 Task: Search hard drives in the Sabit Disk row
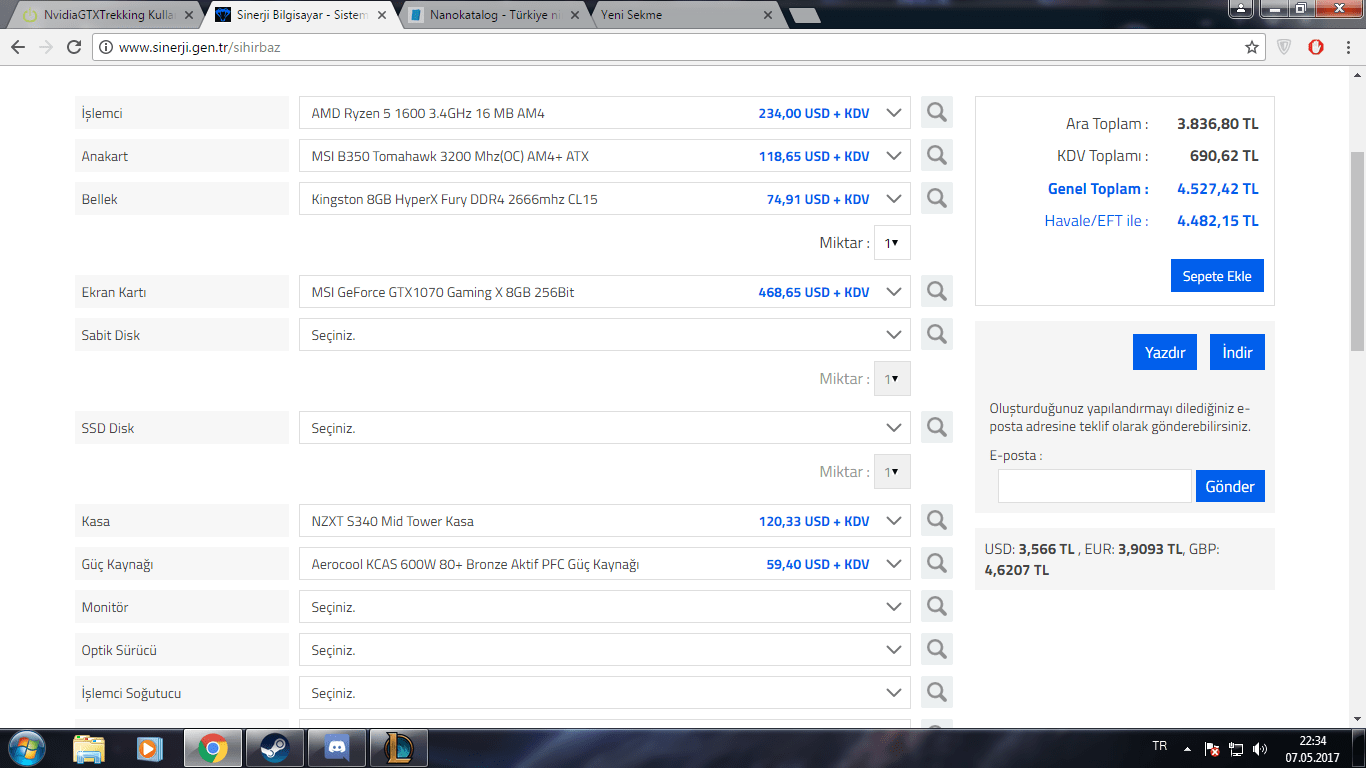point(937,335)
